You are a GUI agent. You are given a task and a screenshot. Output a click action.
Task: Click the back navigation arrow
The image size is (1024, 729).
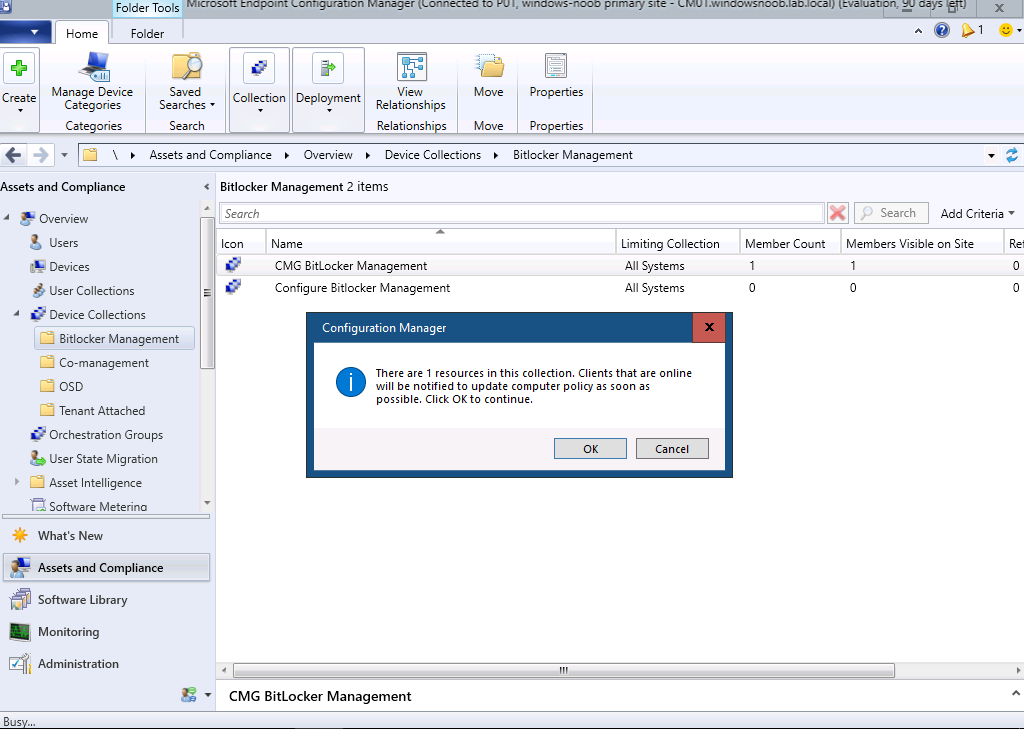pos(14,155)
